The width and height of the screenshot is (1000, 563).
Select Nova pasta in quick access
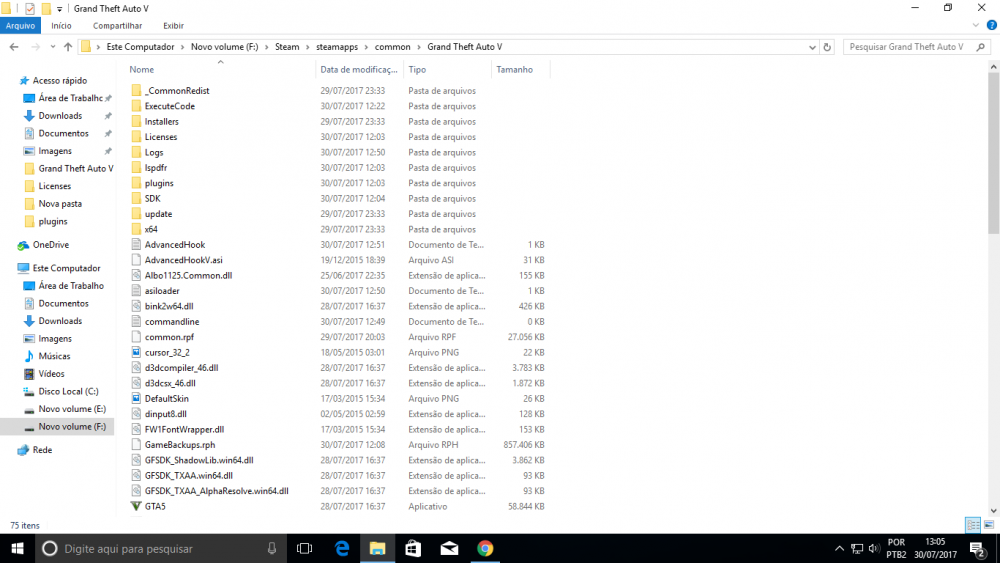tap(60, 203)
